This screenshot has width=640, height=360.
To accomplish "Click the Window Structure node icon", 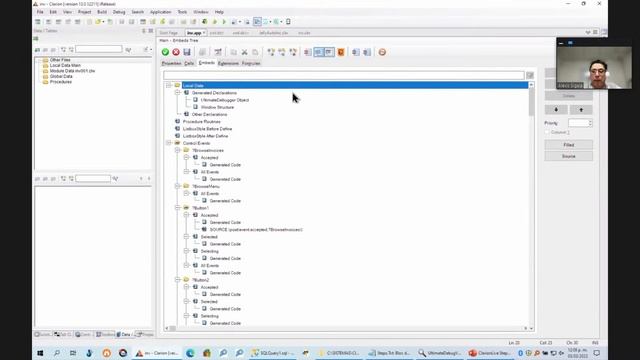I will coord(195,107).
